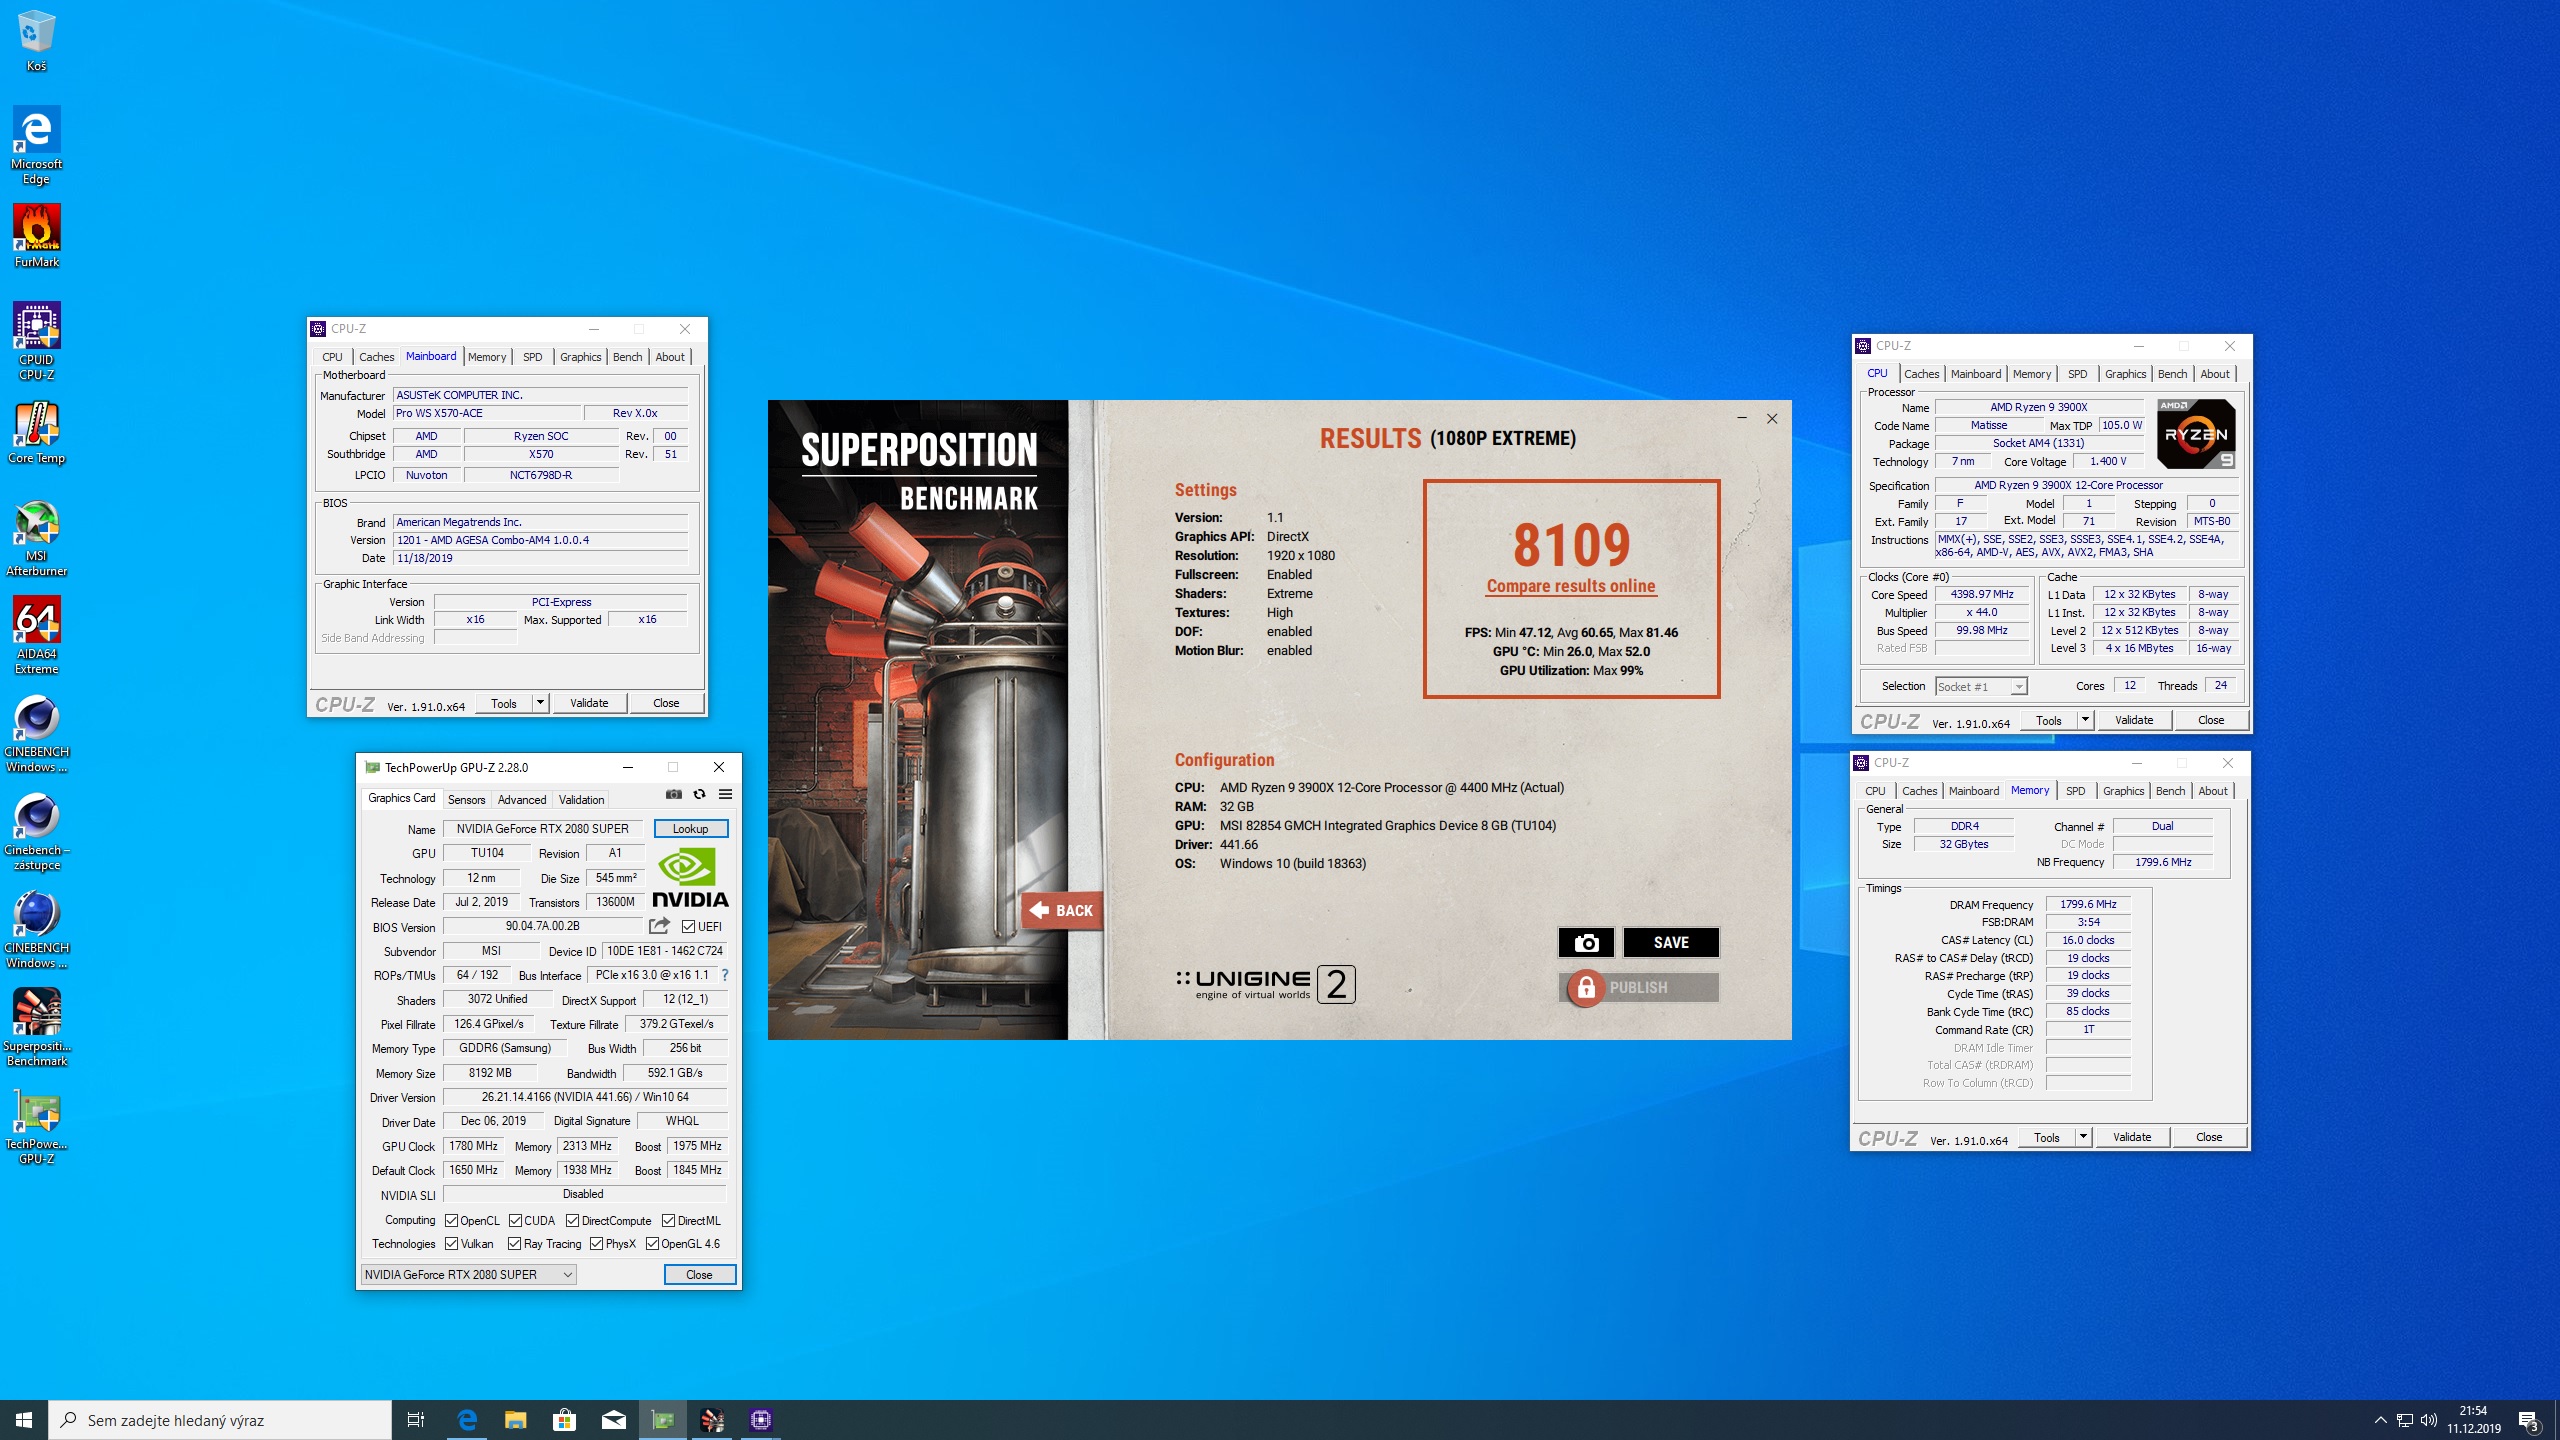Viewport: 2560px width, 1440px height.
Task: Toggle the UEFI checkbox in GPU-Z
Action: coord(688,927)
